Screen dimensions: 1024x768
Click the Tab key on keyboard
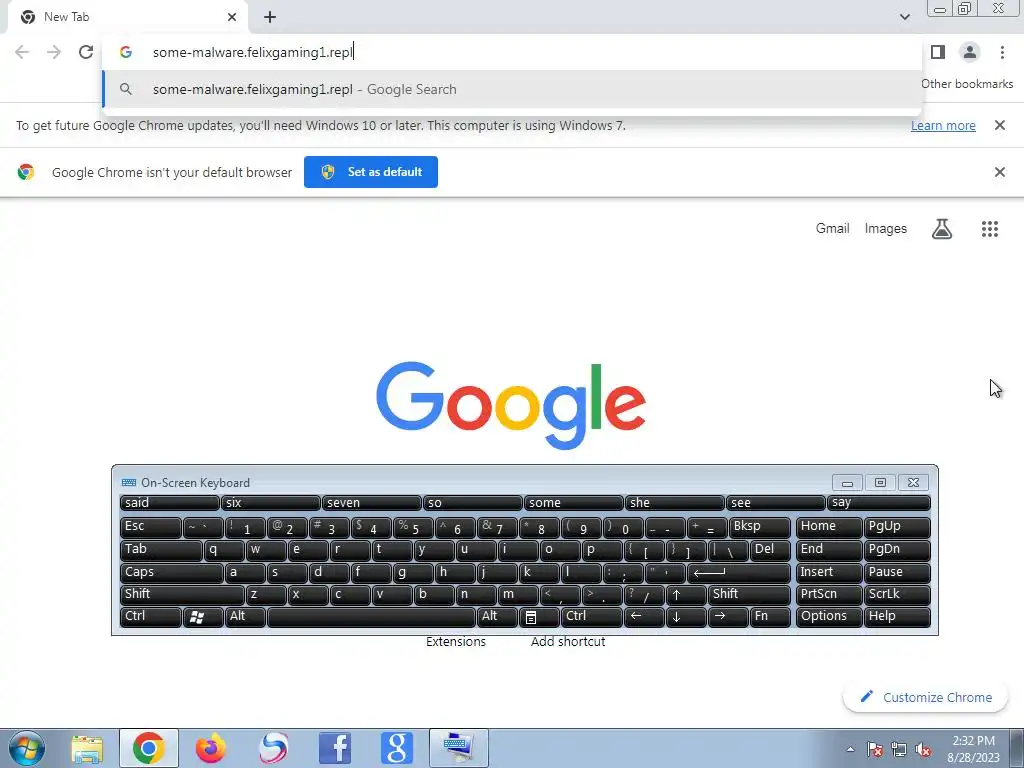(x=161, y=549)
